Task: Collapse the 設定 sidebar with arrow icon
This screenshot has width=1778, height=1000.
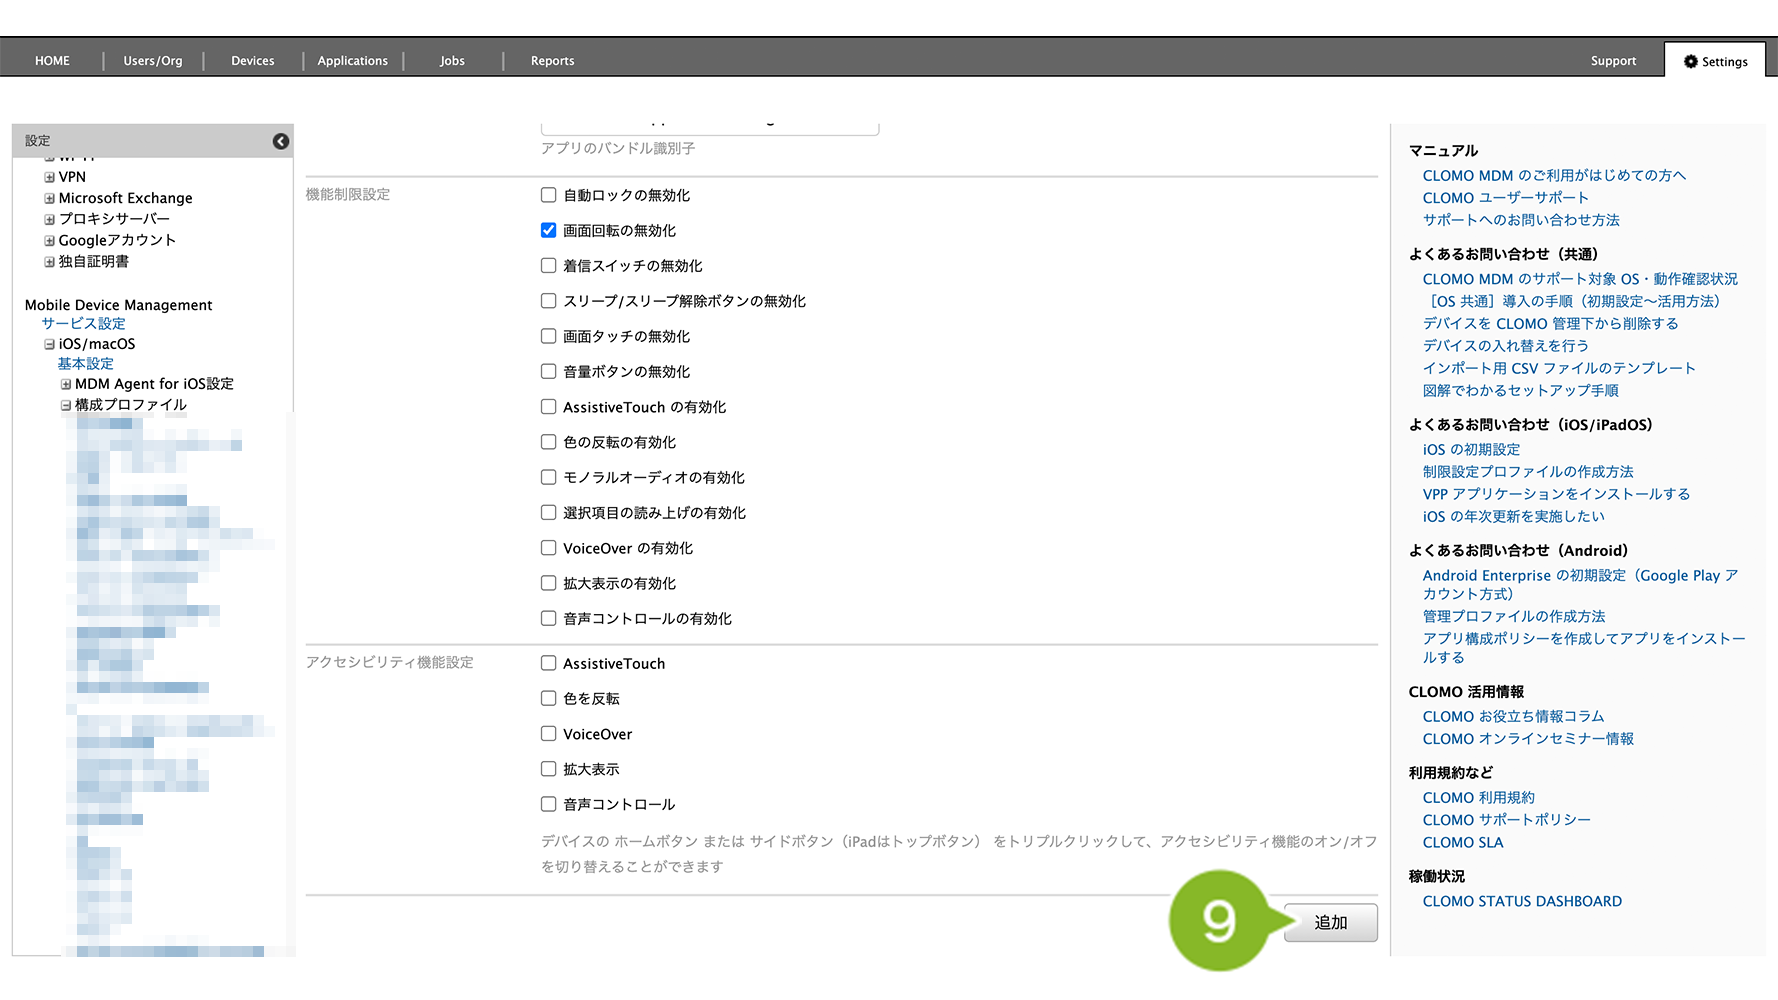Action: pos(281,141)
